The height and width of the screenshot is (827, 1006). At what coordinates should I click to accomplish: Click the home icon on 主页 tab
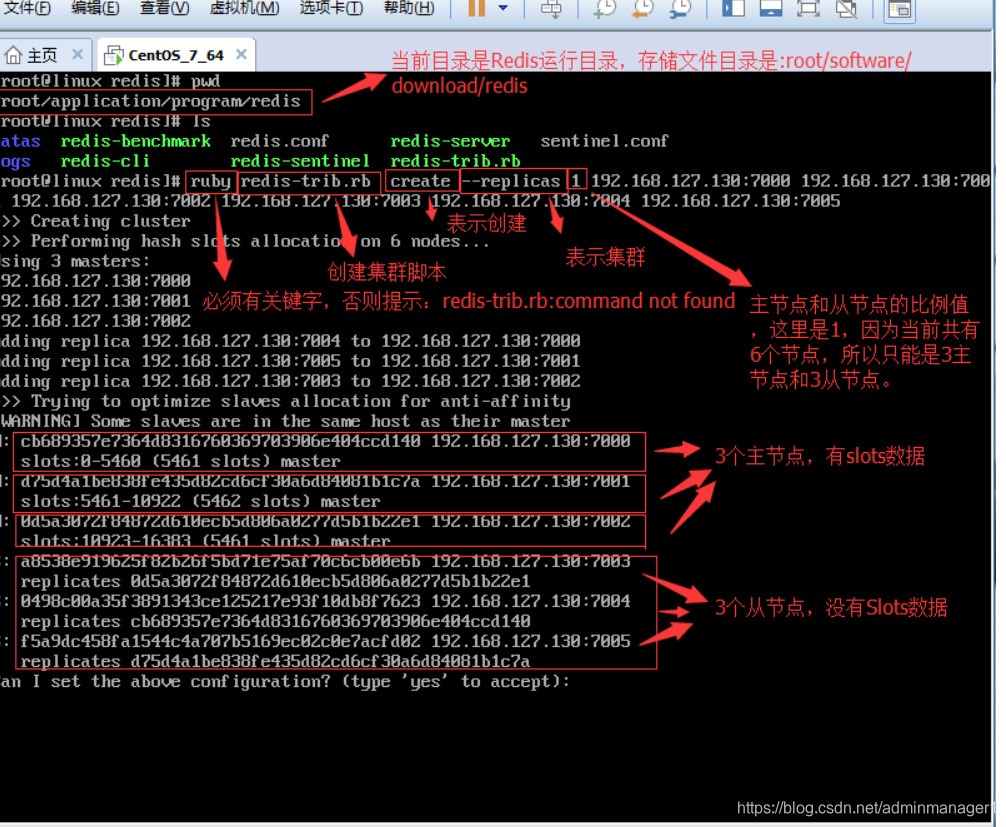pos(13,55)
